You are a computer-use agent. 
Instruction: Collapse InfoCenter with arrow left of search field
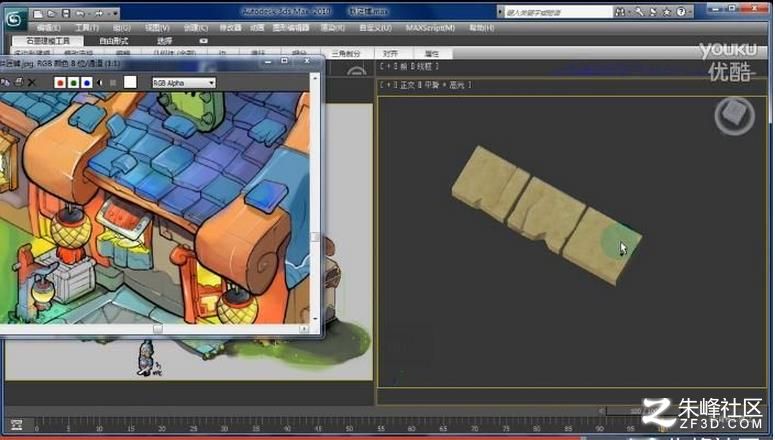pyautogui.click(x=500, y=12)
